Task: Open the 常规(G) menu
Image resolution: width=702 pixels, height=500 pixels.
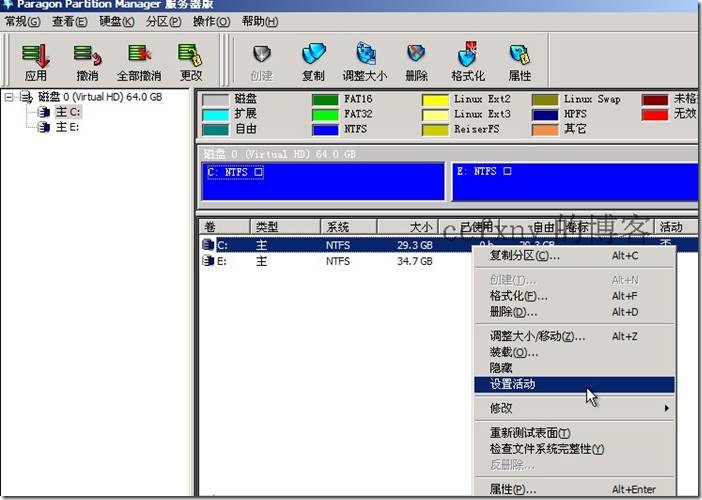Action: [22, 21]
